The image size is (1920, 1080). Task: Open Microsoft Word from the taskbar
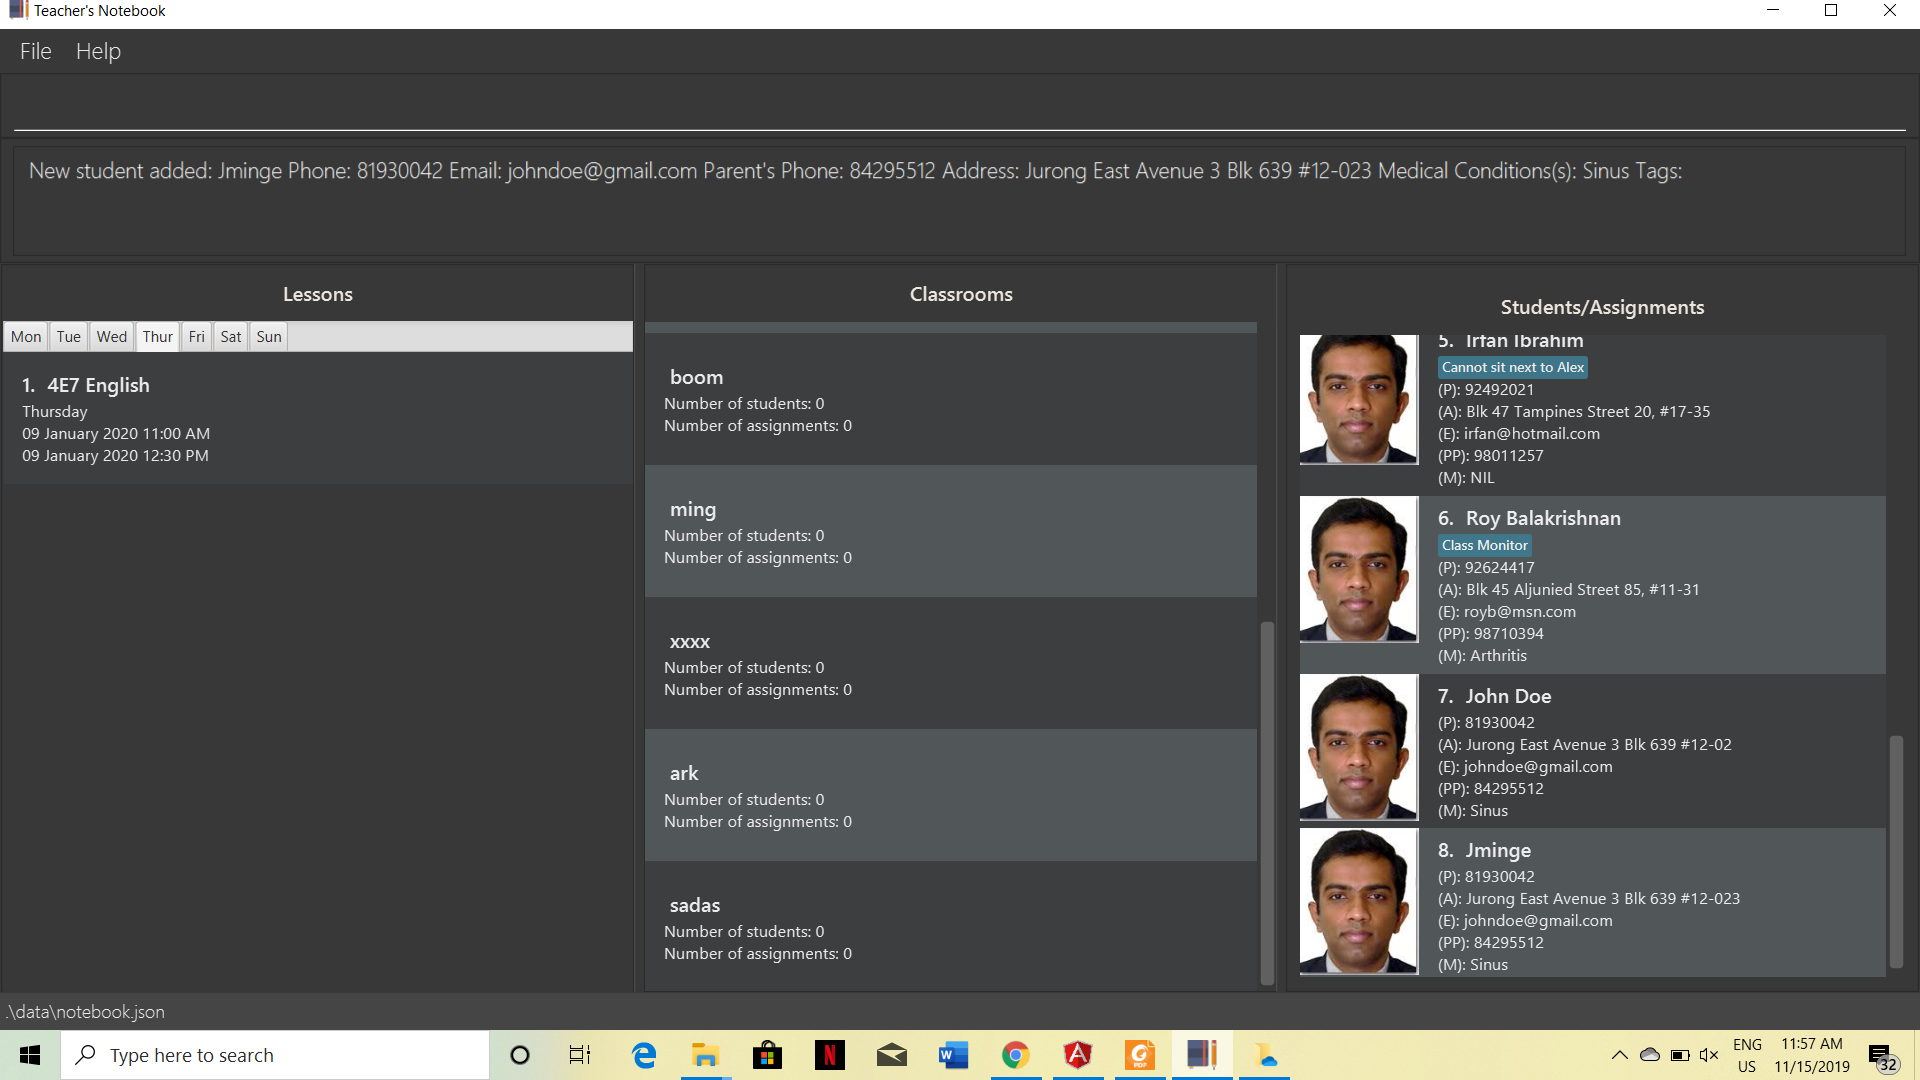pyautogui.click(x=953, y=1055)
